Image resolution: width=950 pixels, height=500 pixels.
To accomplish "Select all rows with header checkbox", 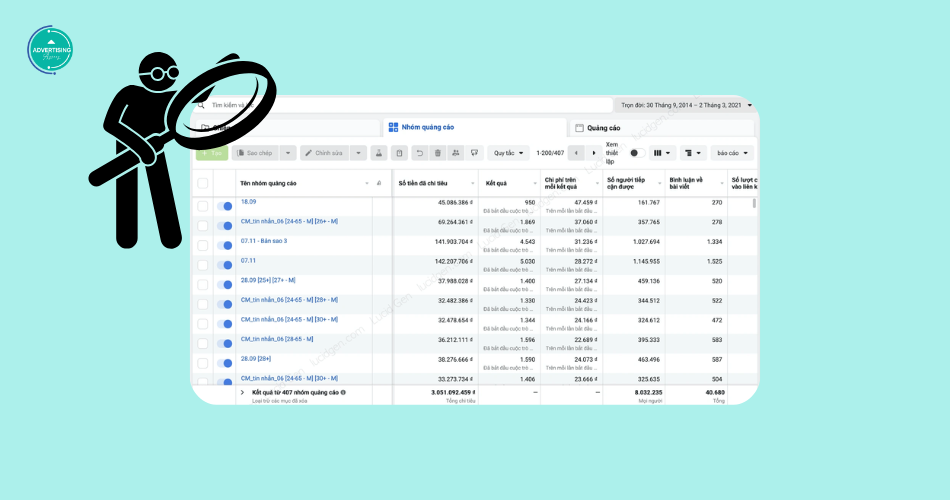I will pos(203,183).
